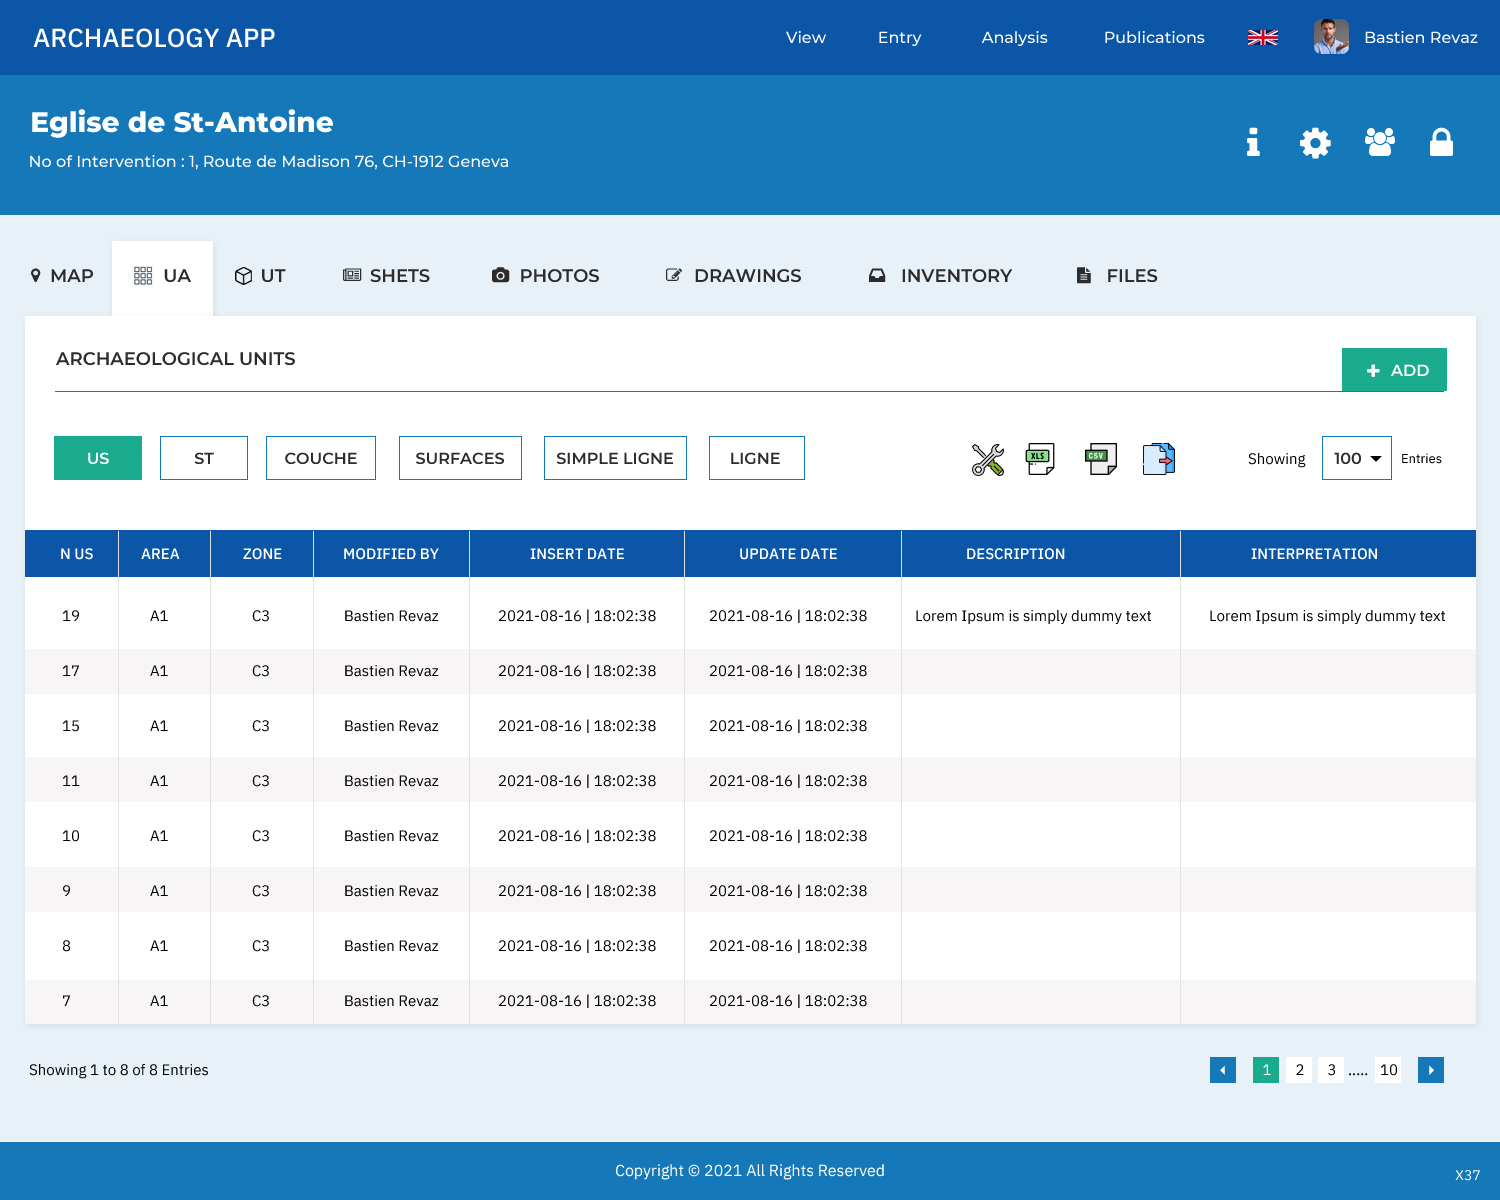The height and width of the screenshot is (1200, 1500).
Task: Select the SIMPLE LIGNE filter button
Action: (615, 458)
